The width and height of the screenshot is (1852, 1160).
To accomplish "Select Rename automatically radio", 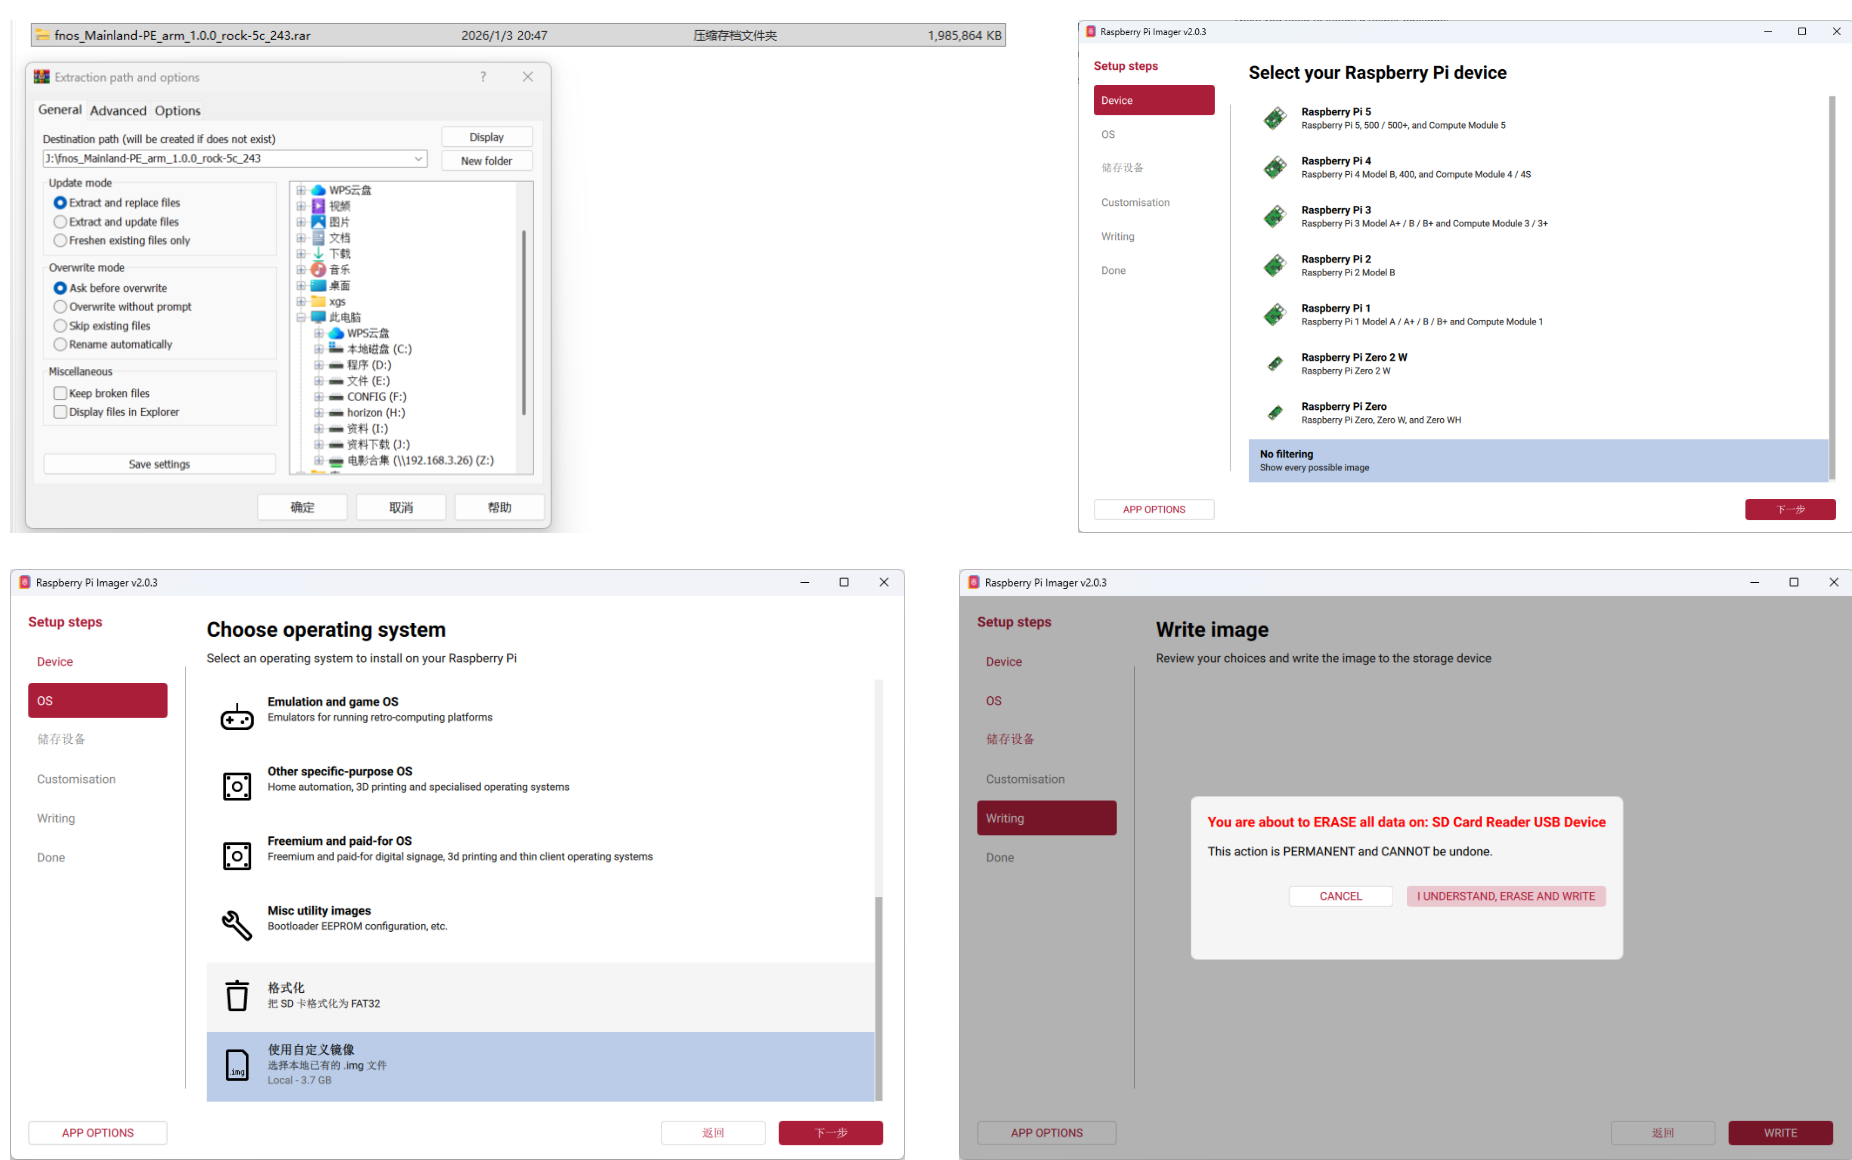I will click(60, 345).
